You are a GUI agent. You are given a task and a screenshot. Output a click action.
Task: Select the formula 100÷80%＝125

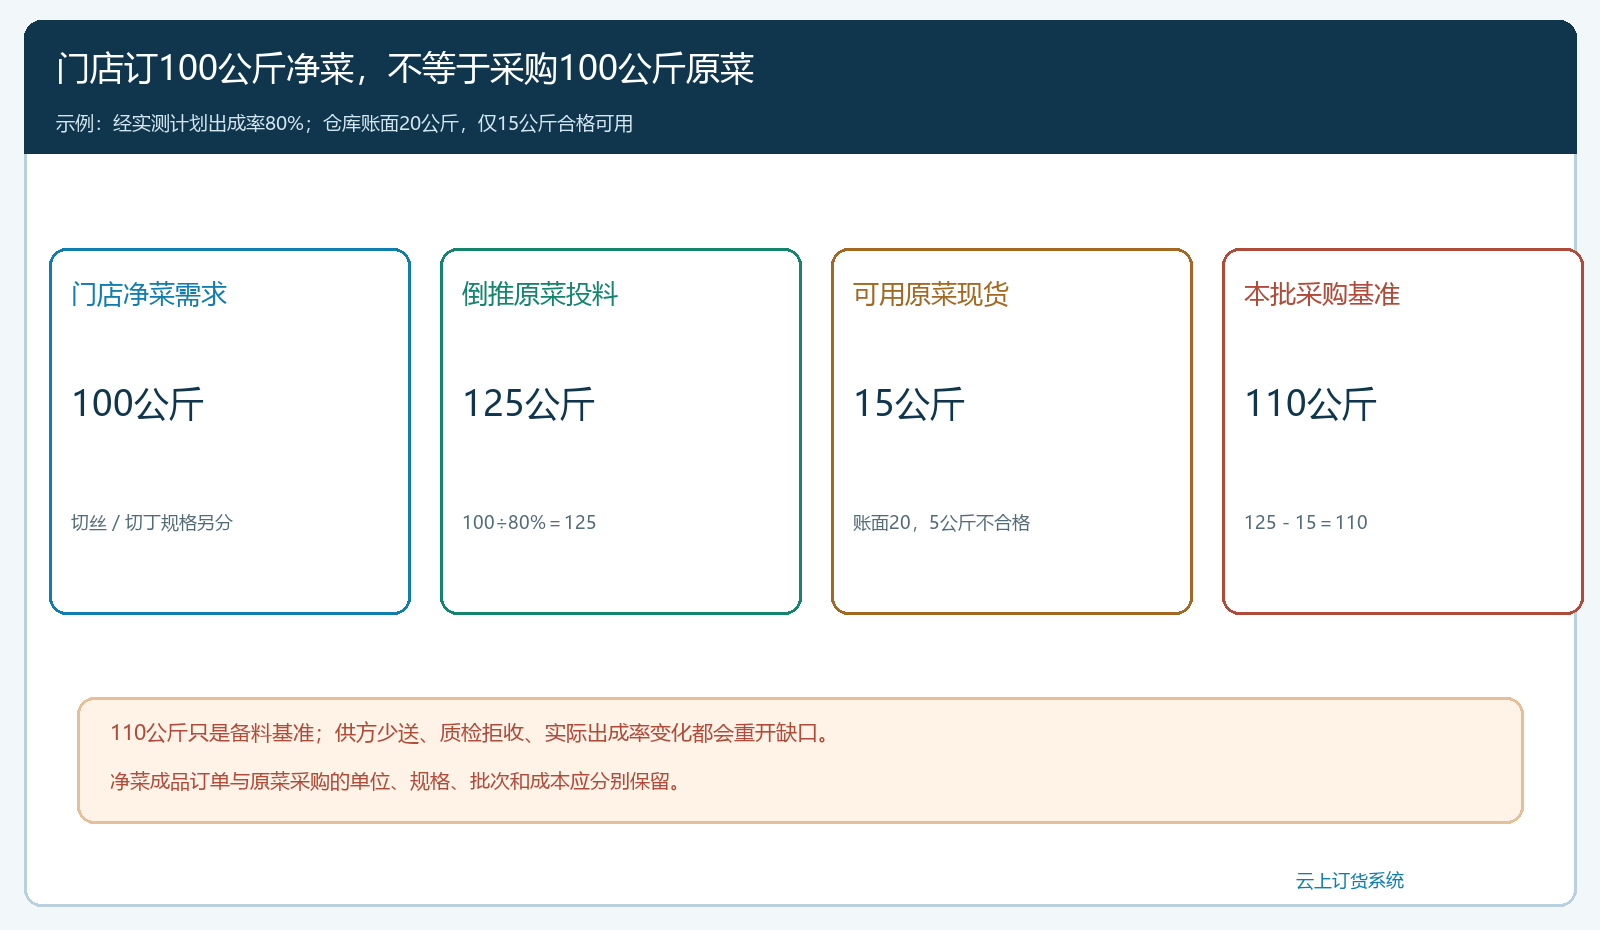pyautogui.click(x=529, y=522)
